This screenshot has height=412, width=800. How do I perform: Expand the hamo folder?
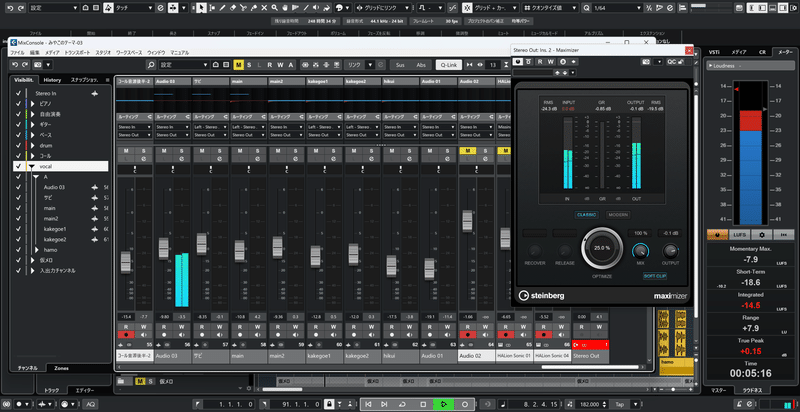pos(37,250)
